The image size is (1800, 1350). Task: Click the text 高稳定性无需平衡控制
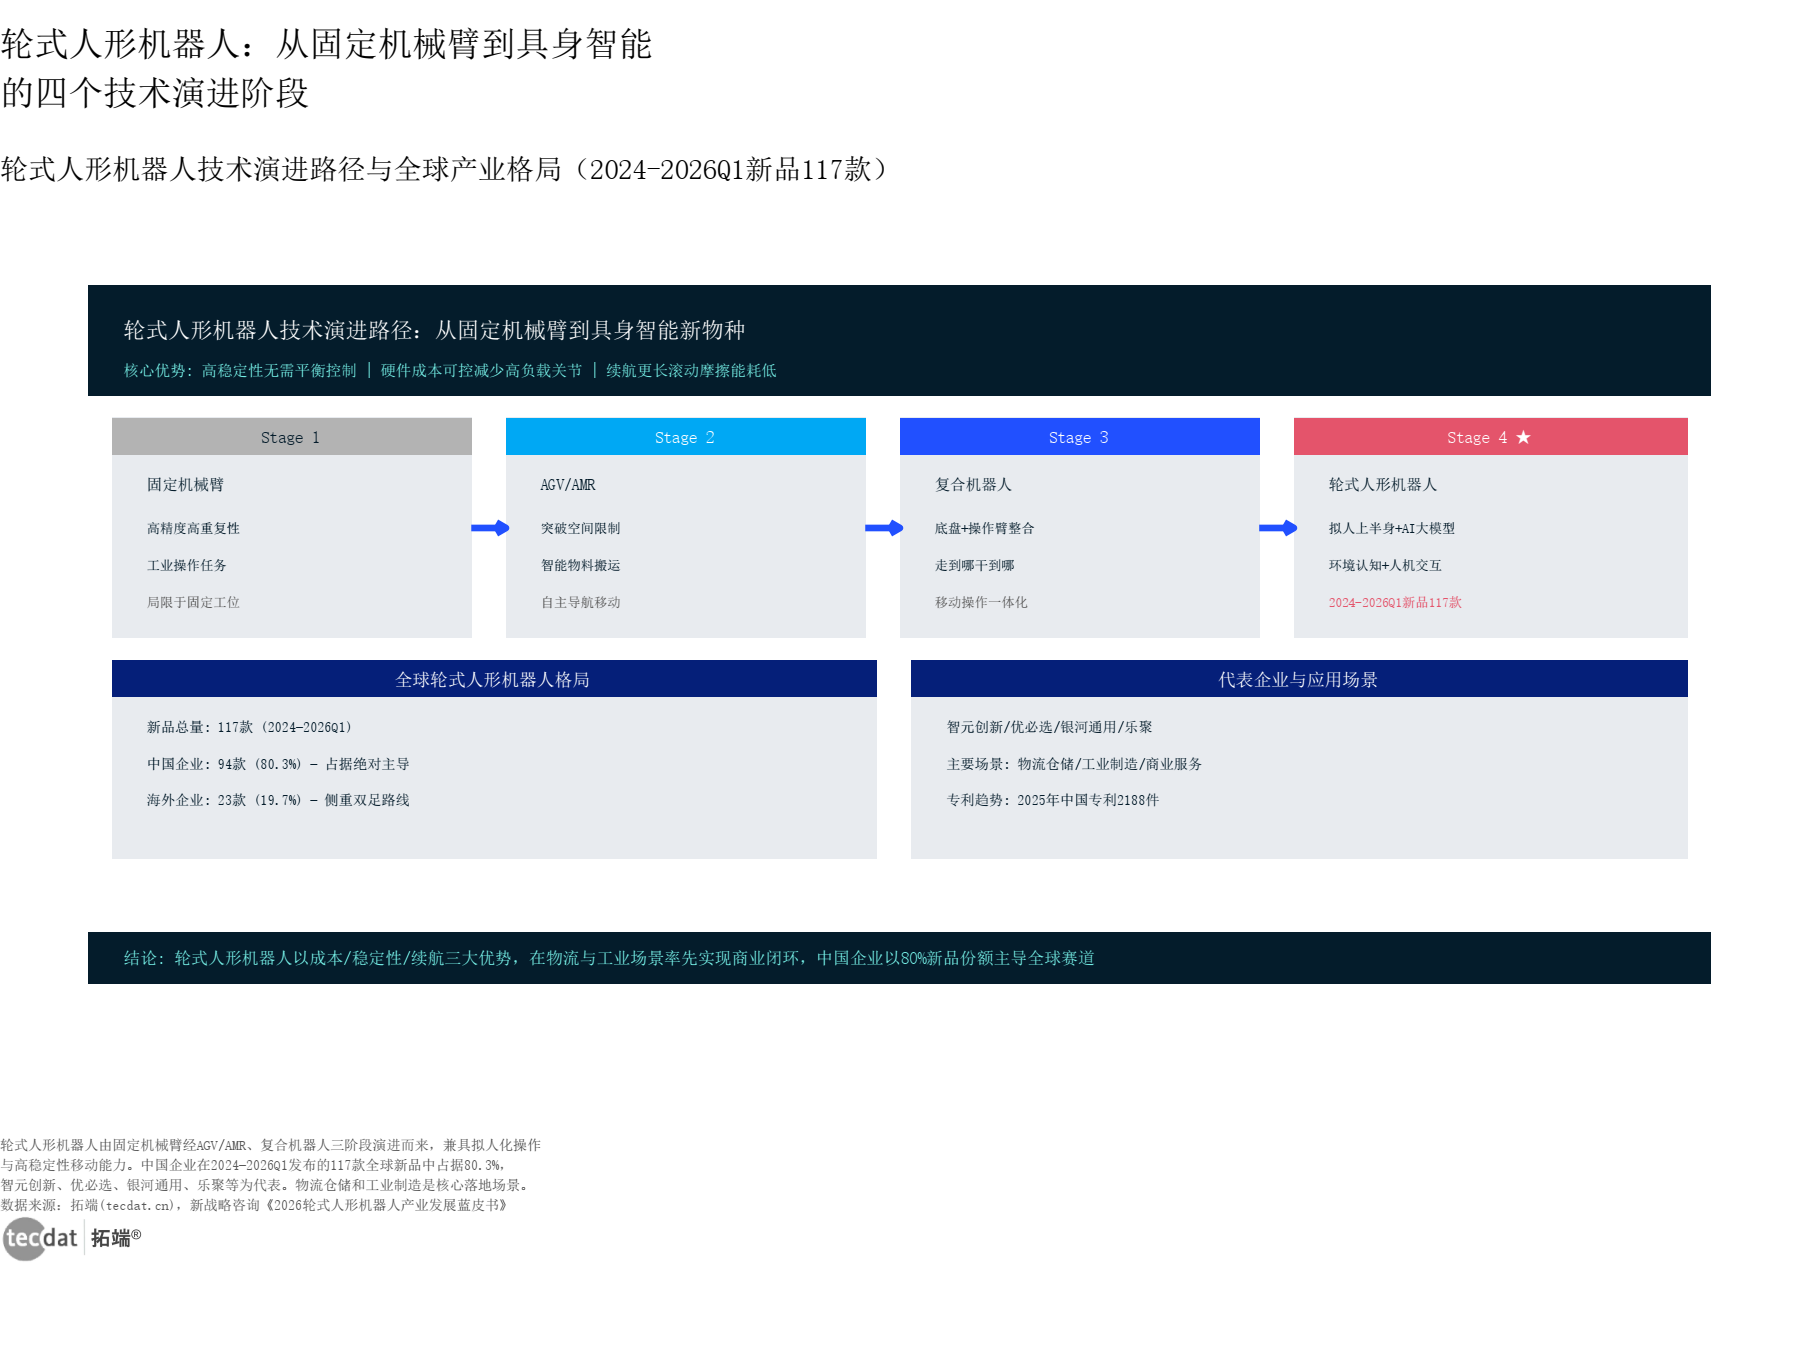point(279,370)
